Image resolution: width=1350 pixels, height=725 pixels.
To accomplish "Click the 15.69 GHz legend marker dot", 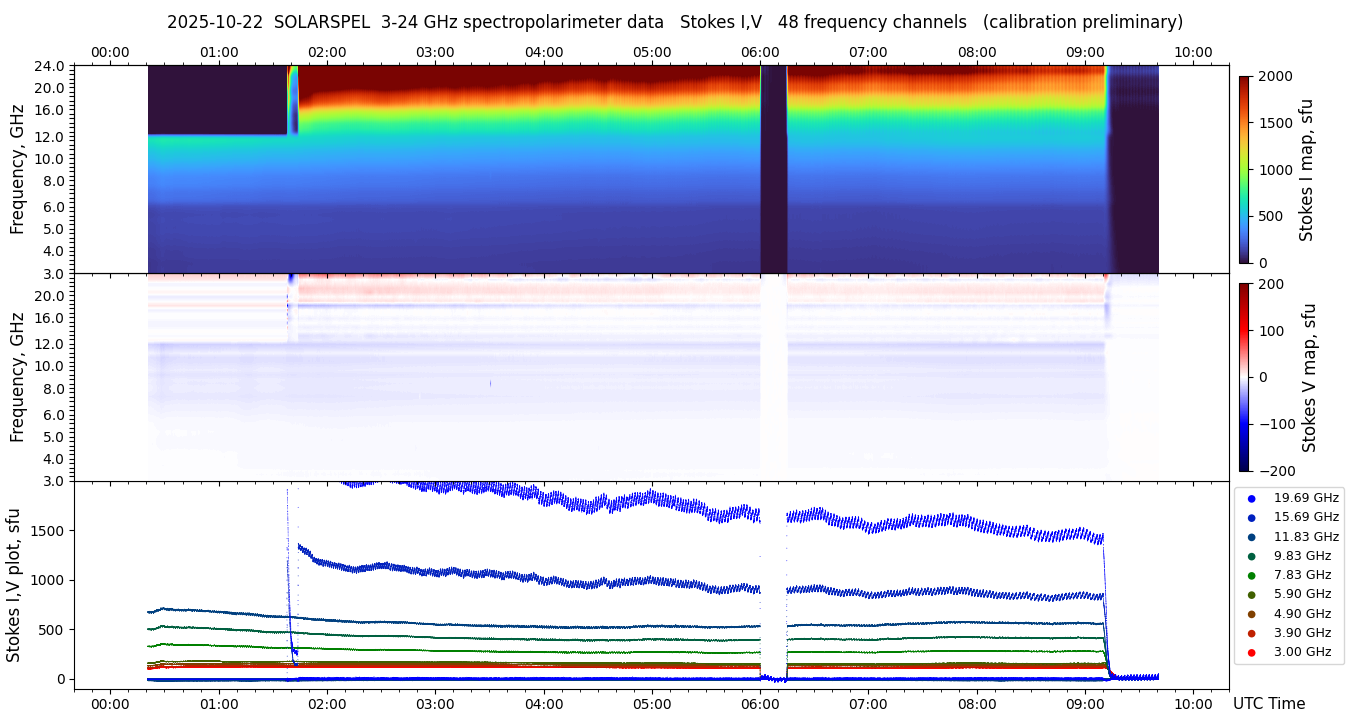I will [1251, 517].
